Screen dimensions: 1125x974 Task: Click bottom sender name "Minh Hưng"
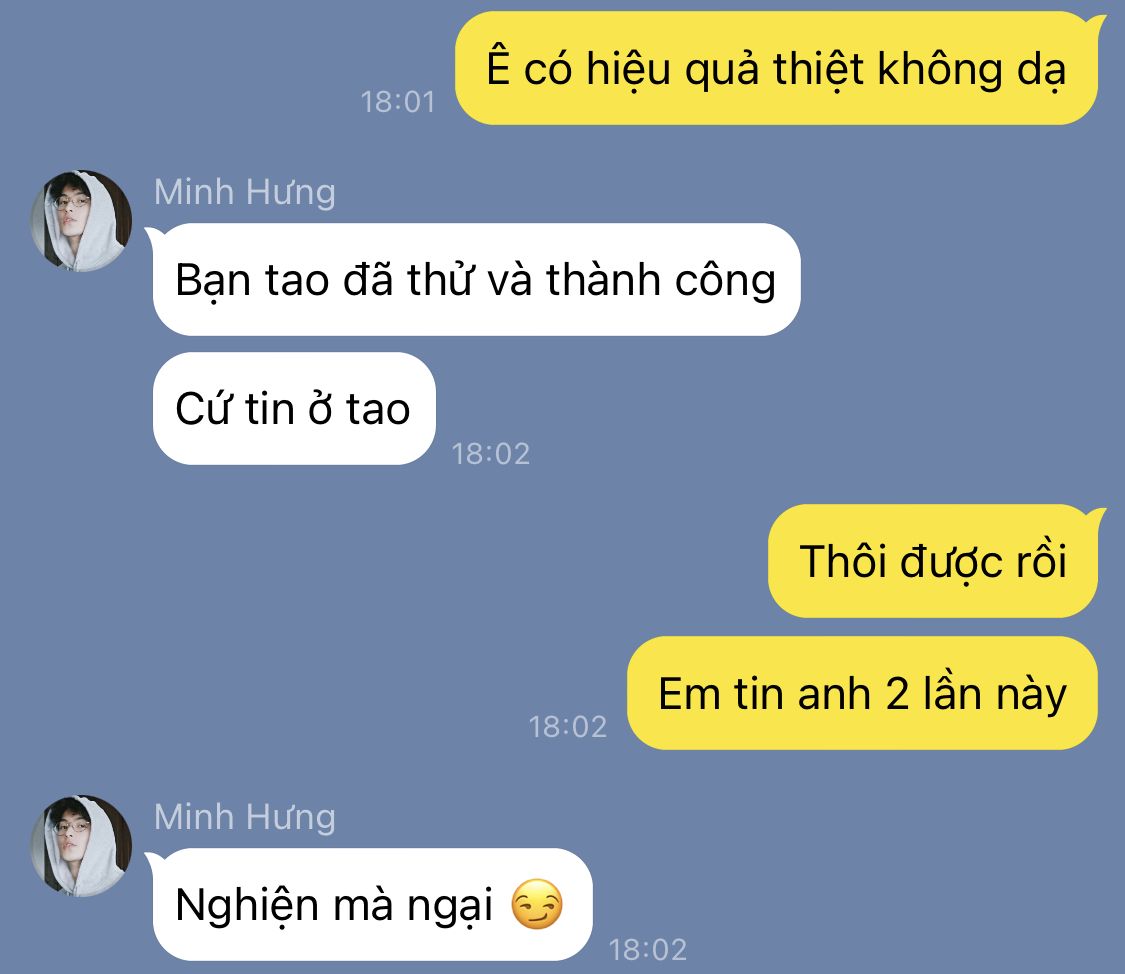point(245,817)
